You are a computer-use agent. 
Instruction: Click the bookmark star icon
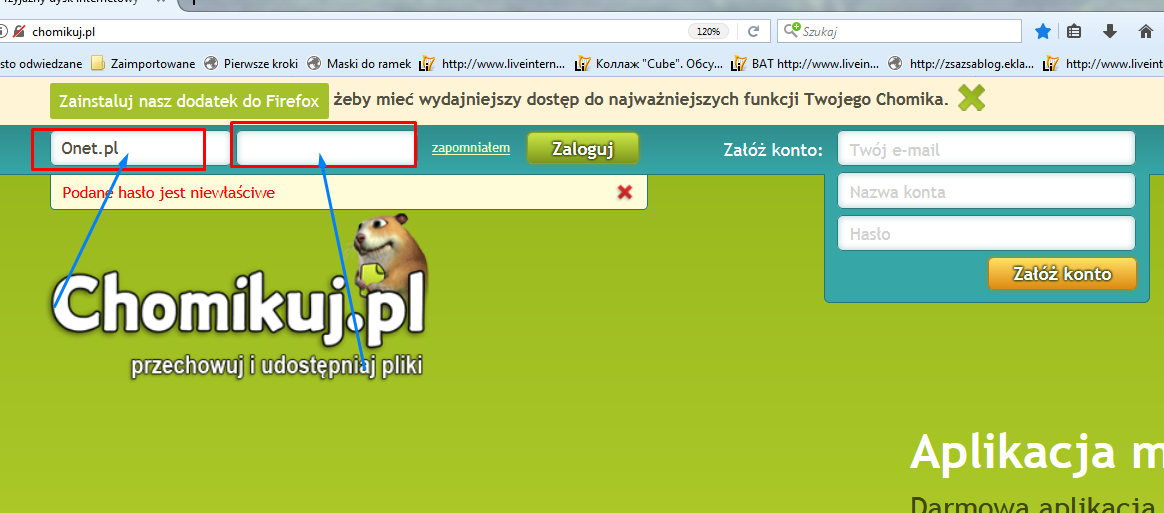point(1043,31)
